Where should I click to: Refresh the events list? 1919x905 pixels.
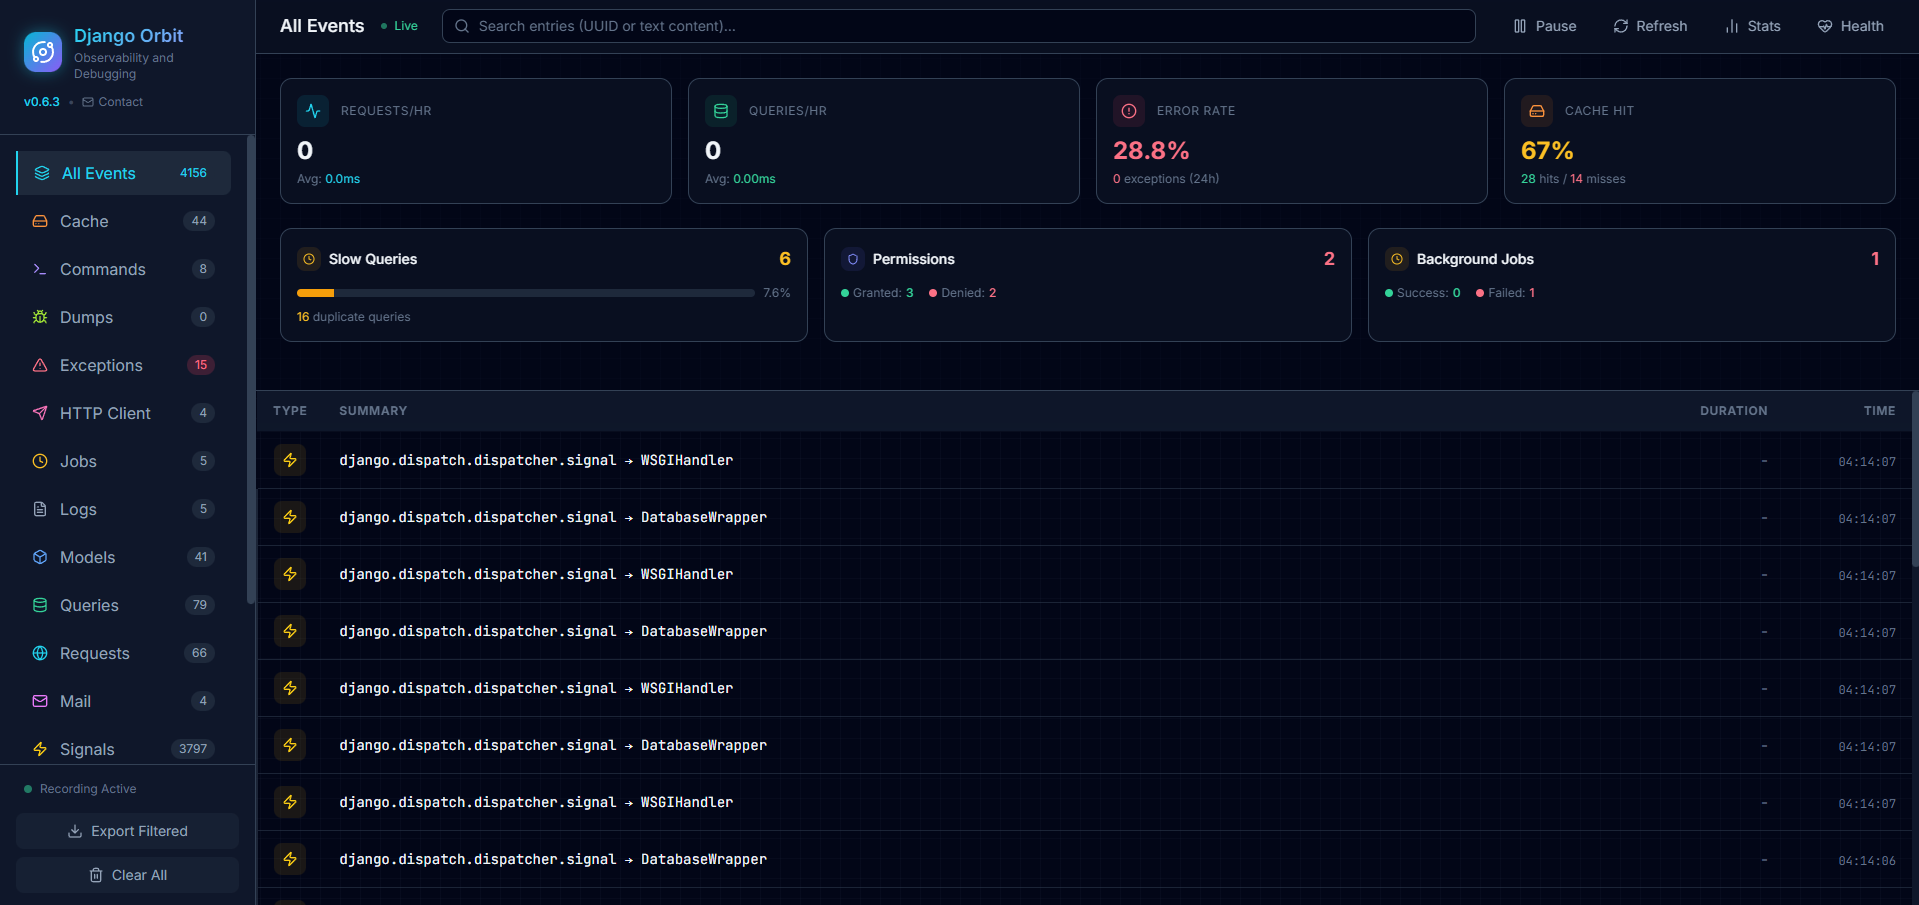(x=1650, y=26)
